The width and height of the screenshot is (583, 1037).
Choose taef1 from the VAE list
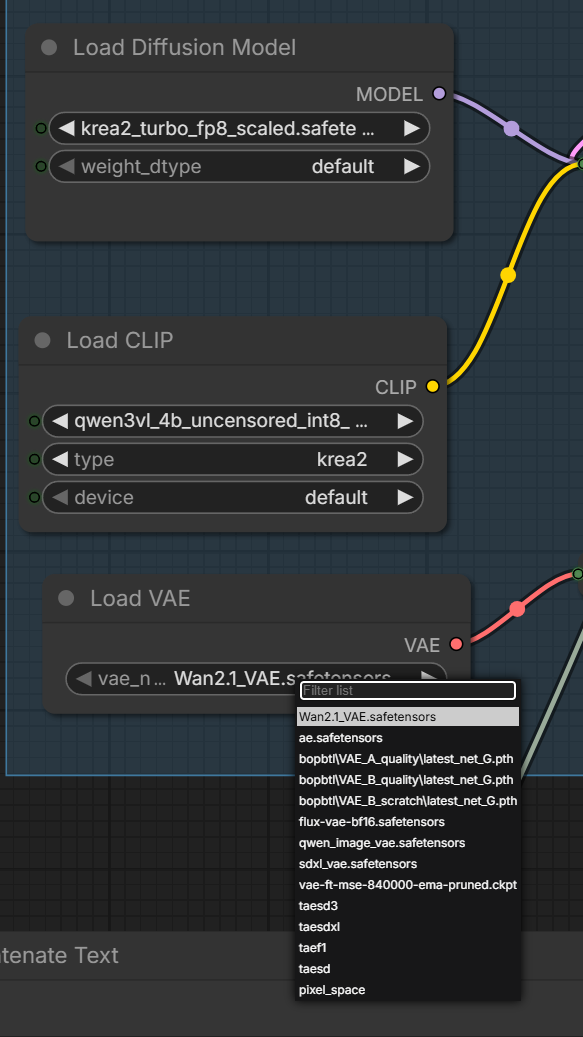(x=408, y=948)
